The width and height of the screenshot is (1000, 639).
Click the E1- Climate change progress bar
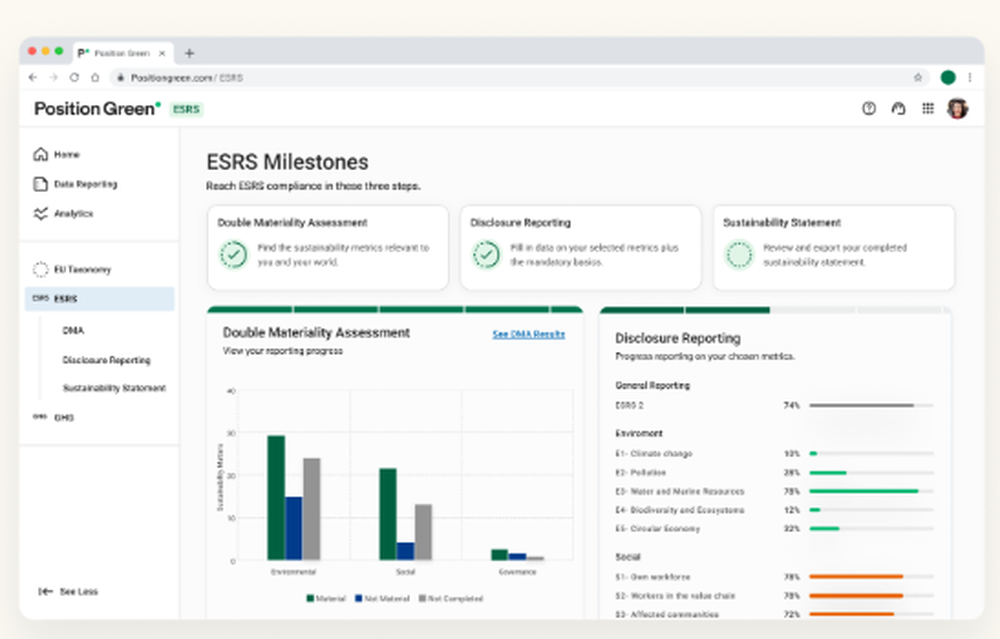coord(871,453)
